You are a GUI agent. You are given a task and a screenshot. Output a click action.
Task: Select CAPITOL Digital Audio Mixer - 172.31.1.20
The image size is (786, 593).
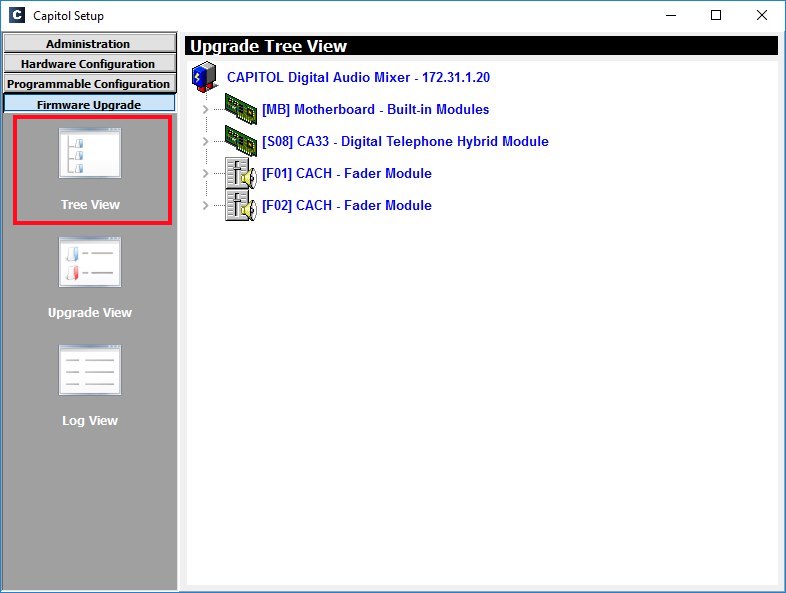pyautogui.click(x=358, y=77)
